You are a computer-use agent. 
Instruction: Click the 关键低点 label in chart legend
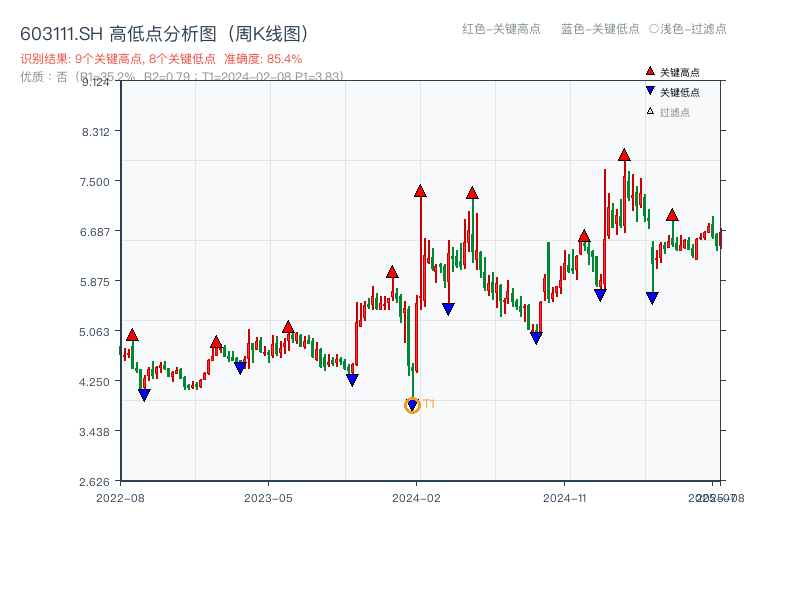click(680, 92)
